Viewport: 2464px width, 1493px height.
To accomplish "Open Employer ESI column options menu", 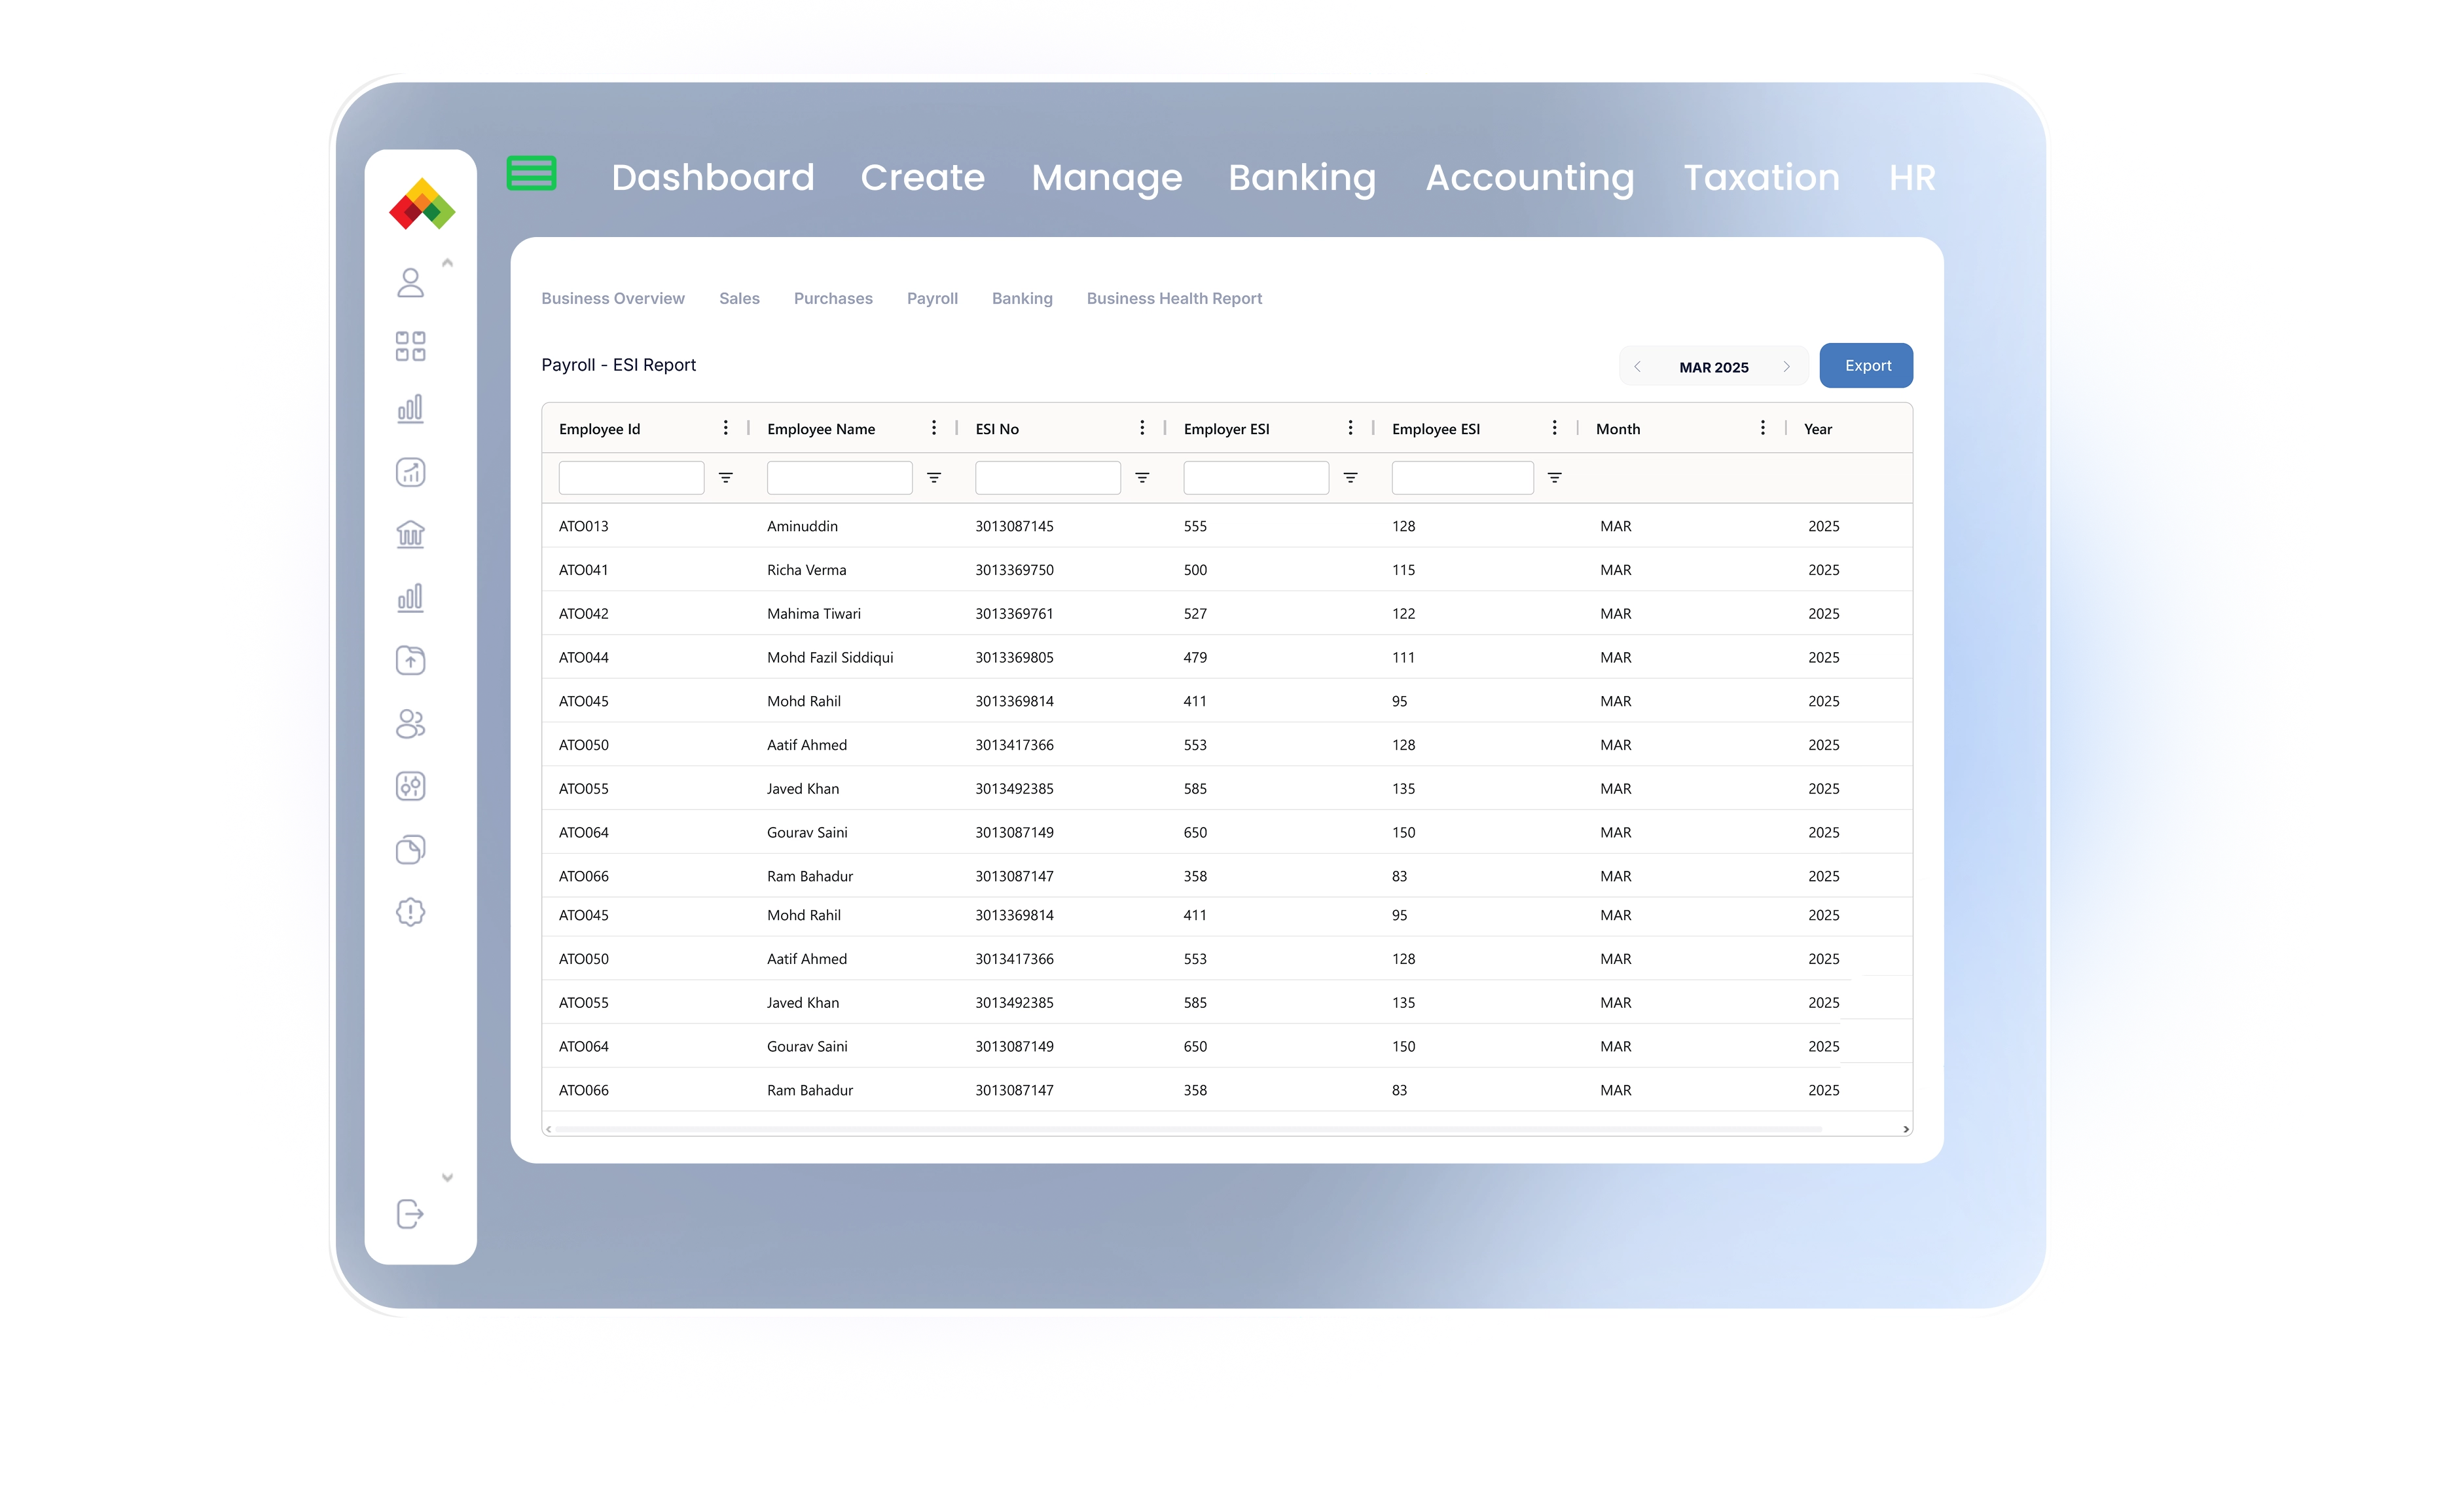I will click(1350, 428).
